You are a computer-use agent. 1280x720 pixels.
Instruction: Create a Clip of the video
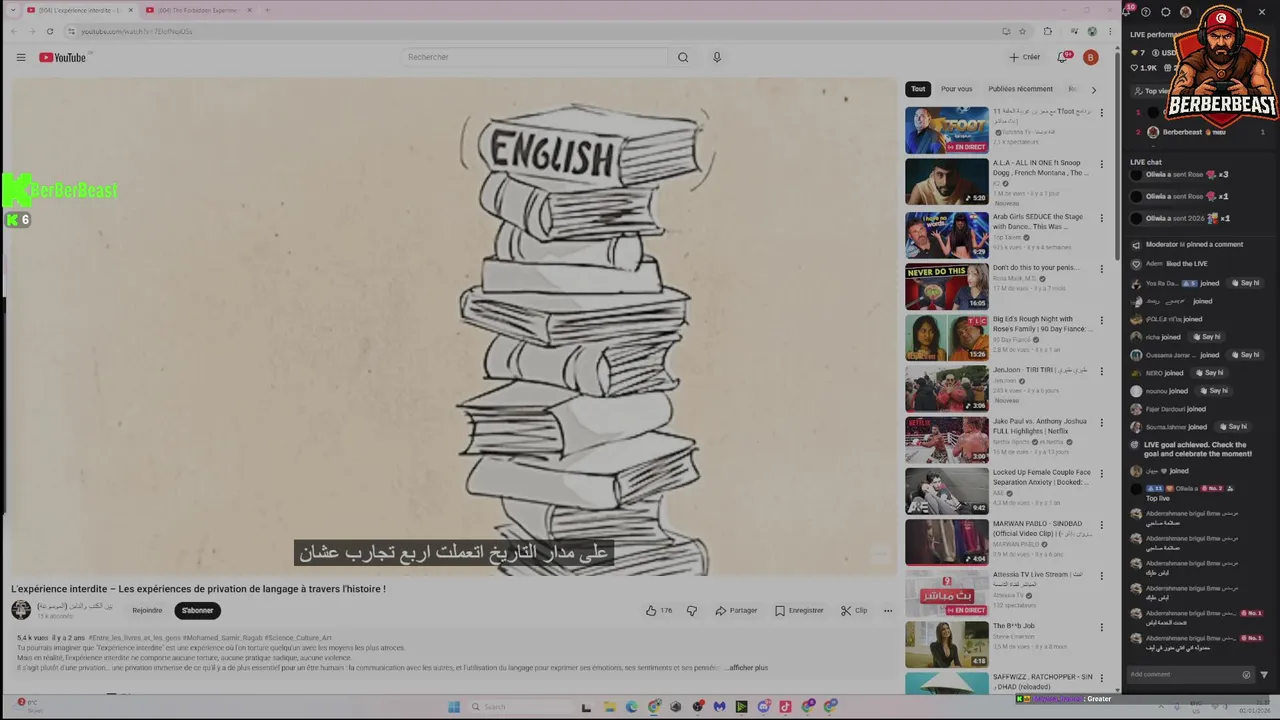[854, 610]
